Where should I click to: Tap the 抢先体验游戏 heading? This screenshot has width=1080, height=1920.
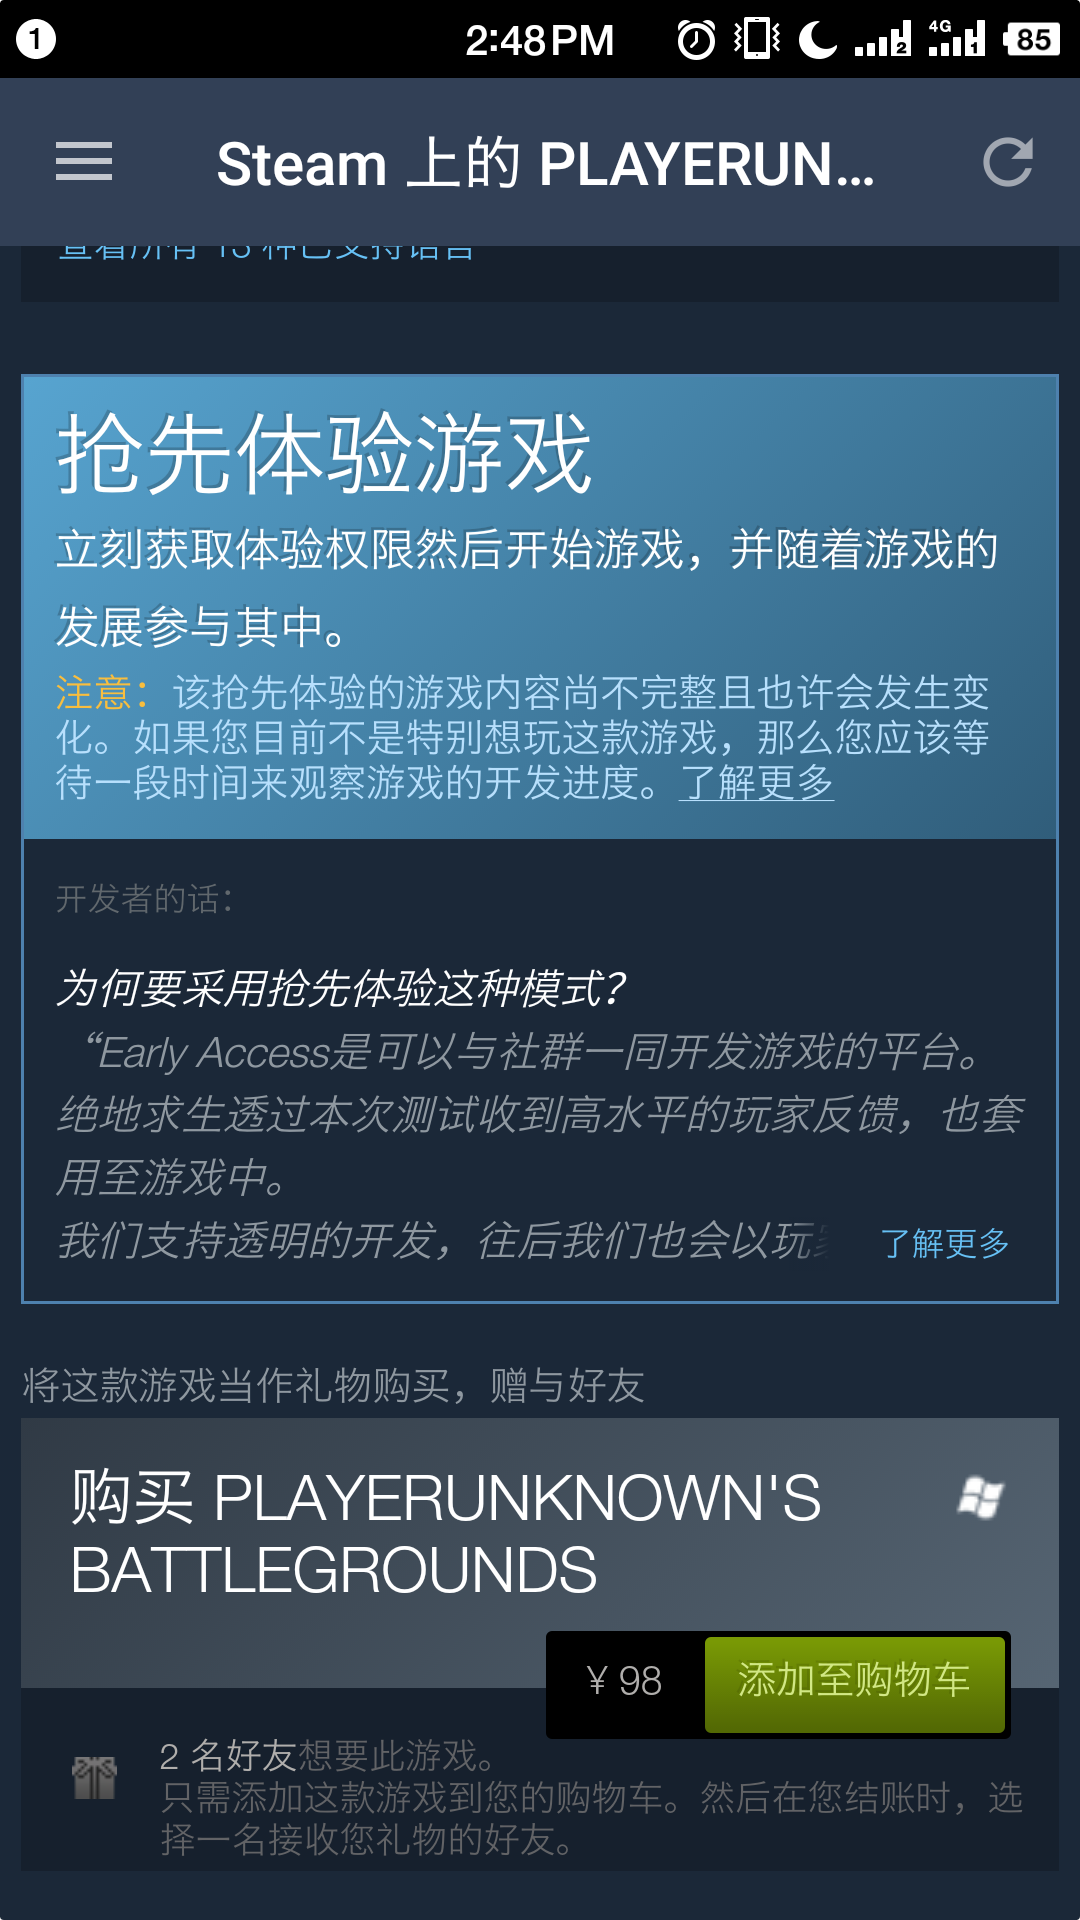click(x=325, y=453)
